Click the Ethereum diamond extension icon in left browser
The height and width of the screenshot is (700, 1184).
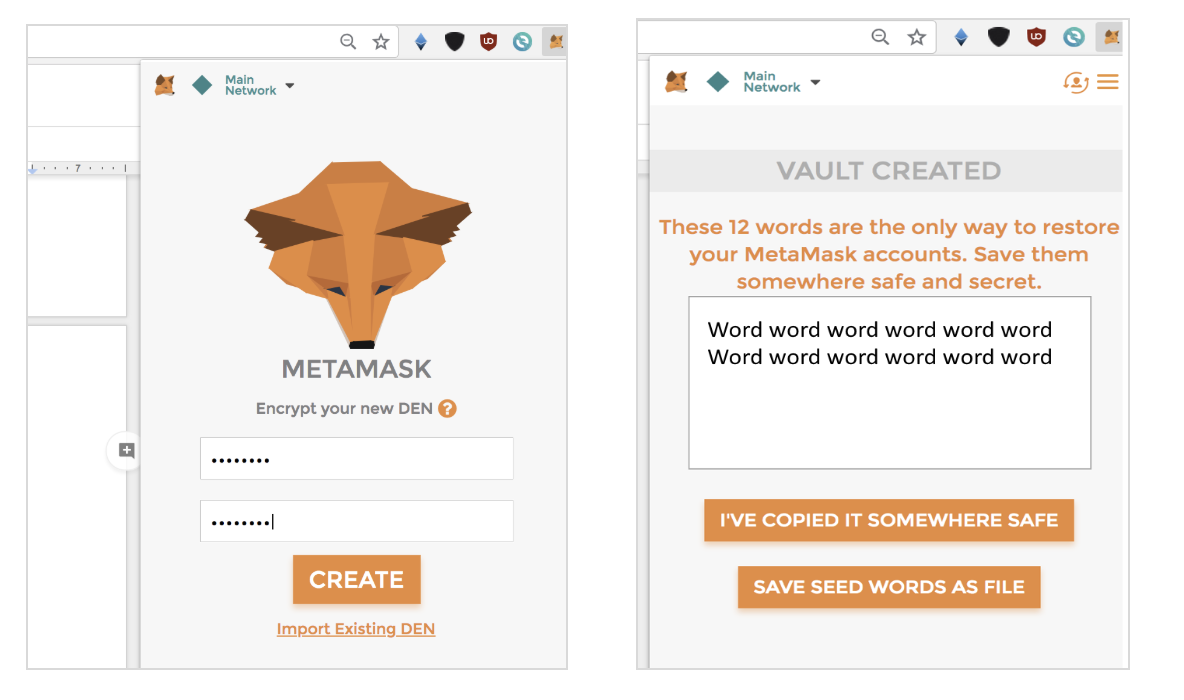tap(421, 42)
